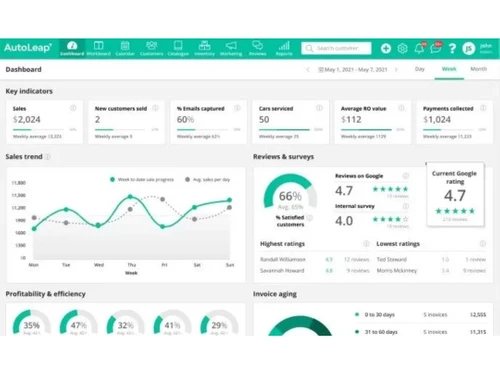
Task: Click Payments collected value $1,024
Action: (x=437, y=119)
